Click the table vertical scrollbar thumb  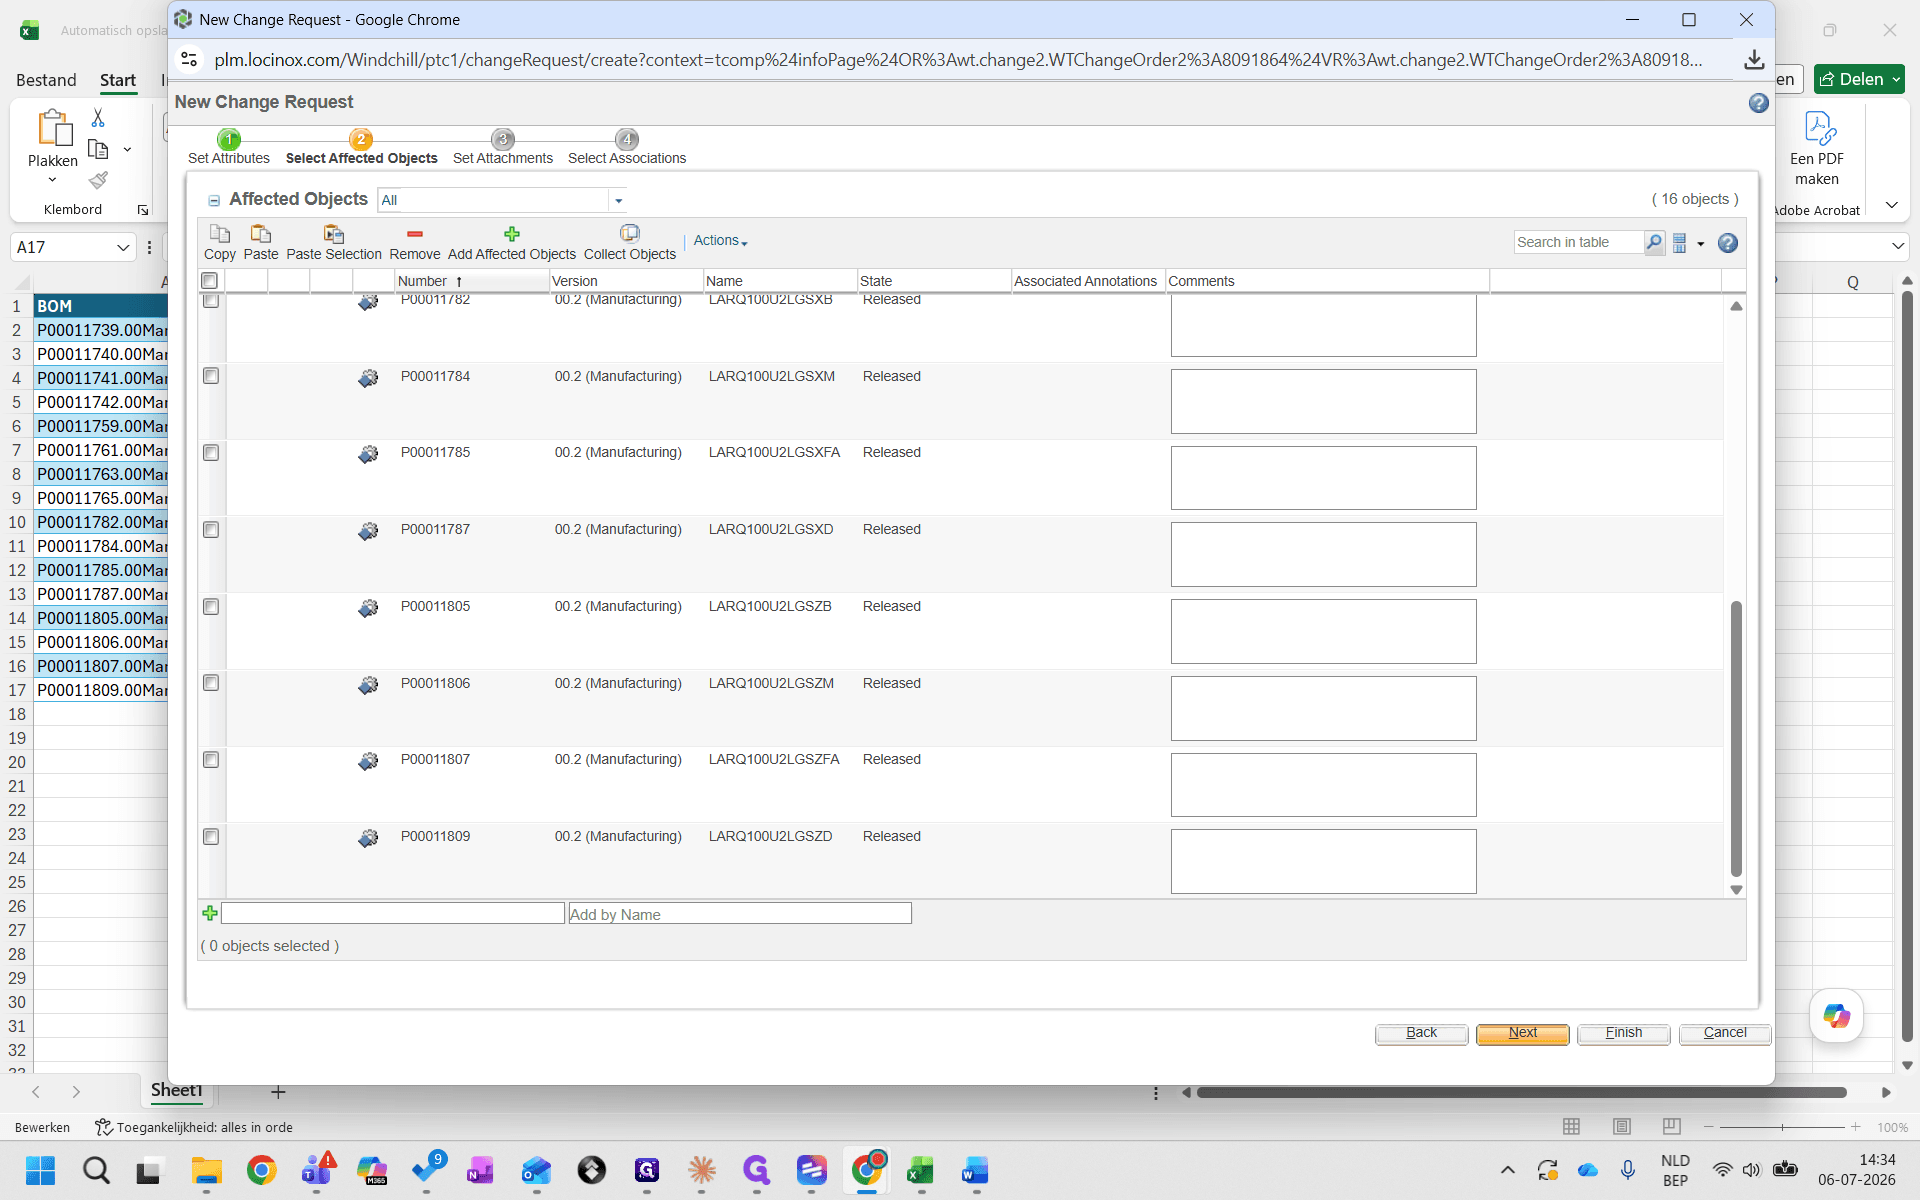click(x=1736, y=738)
